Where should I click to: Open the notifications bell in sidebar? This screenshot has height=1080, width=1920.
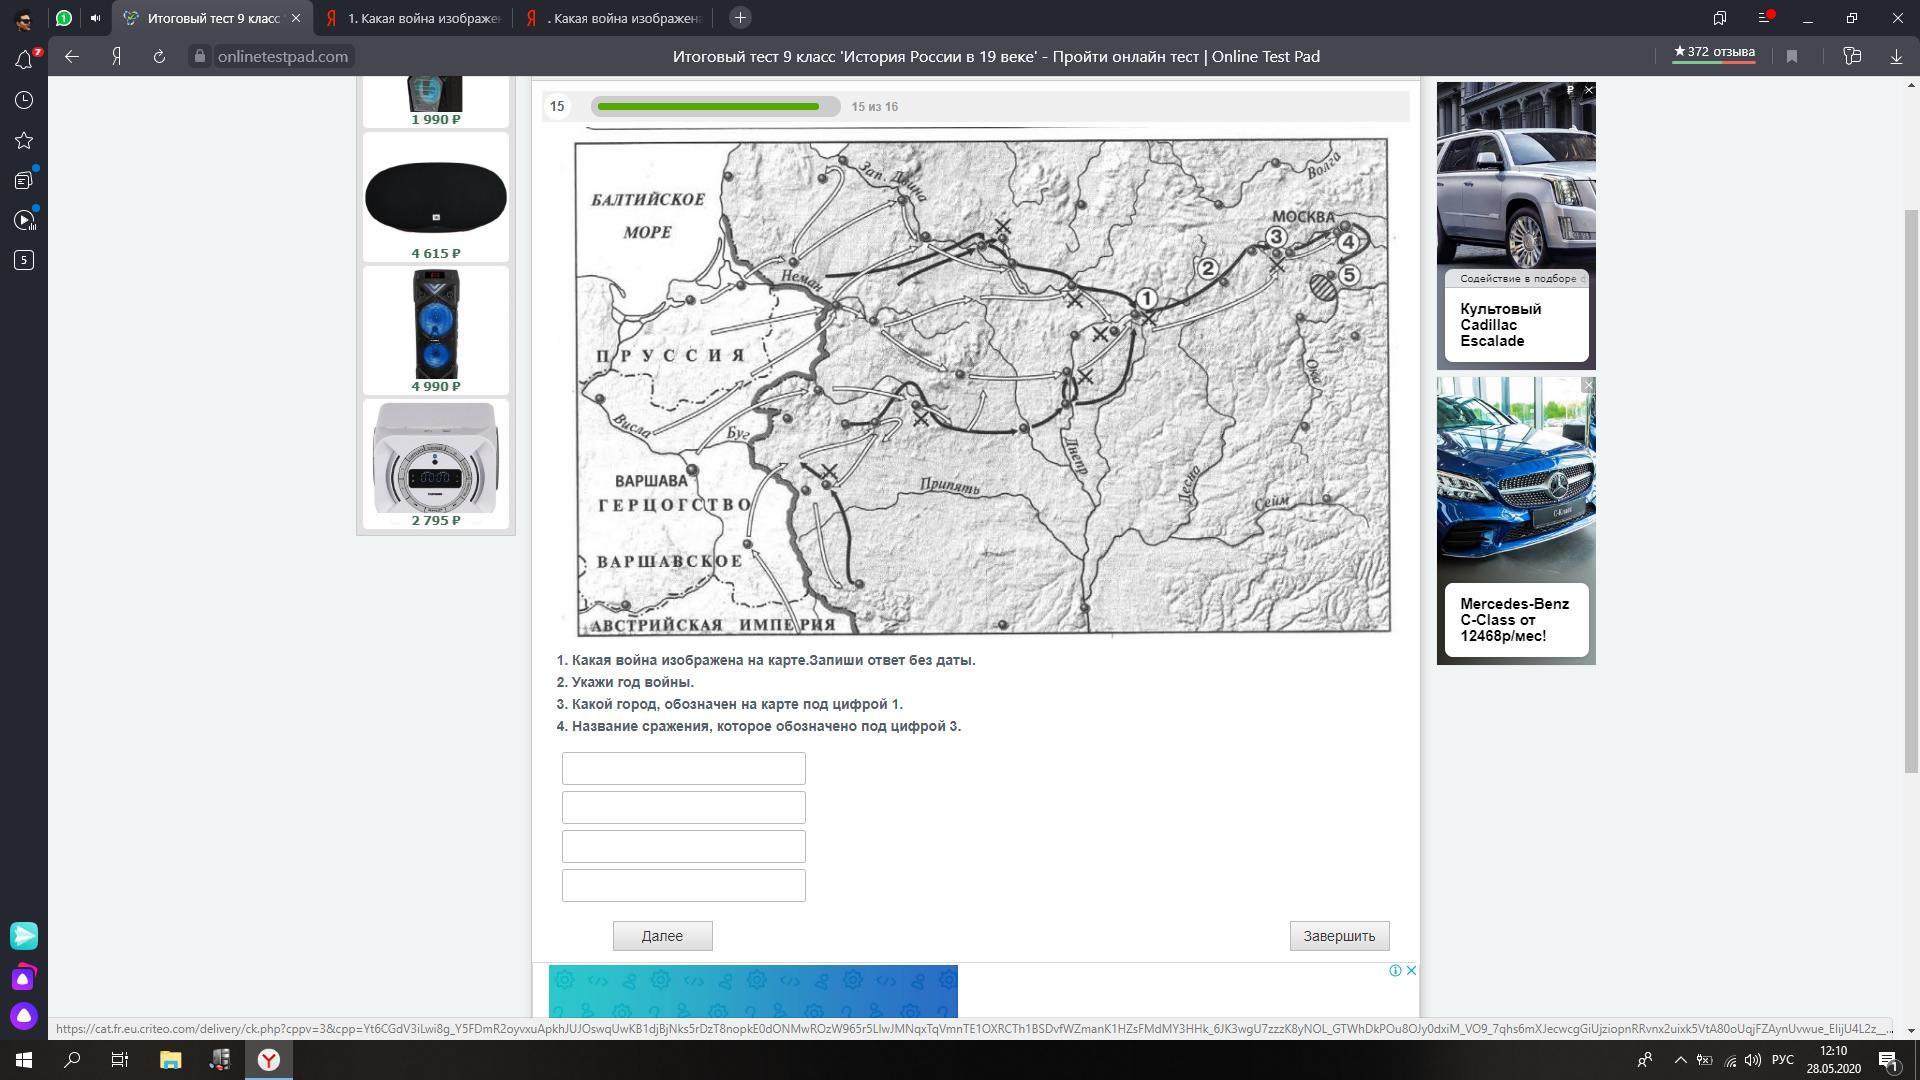click(24, 60)
